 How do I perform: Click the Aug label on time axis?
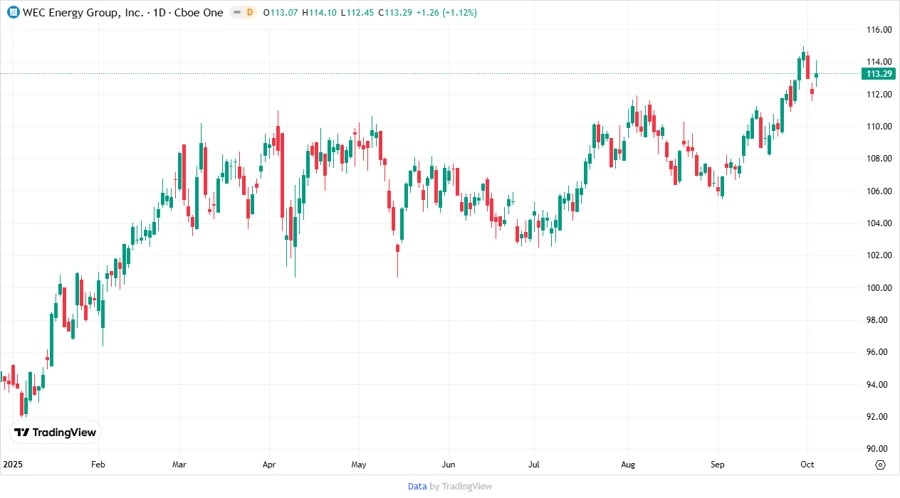[629, 465]
